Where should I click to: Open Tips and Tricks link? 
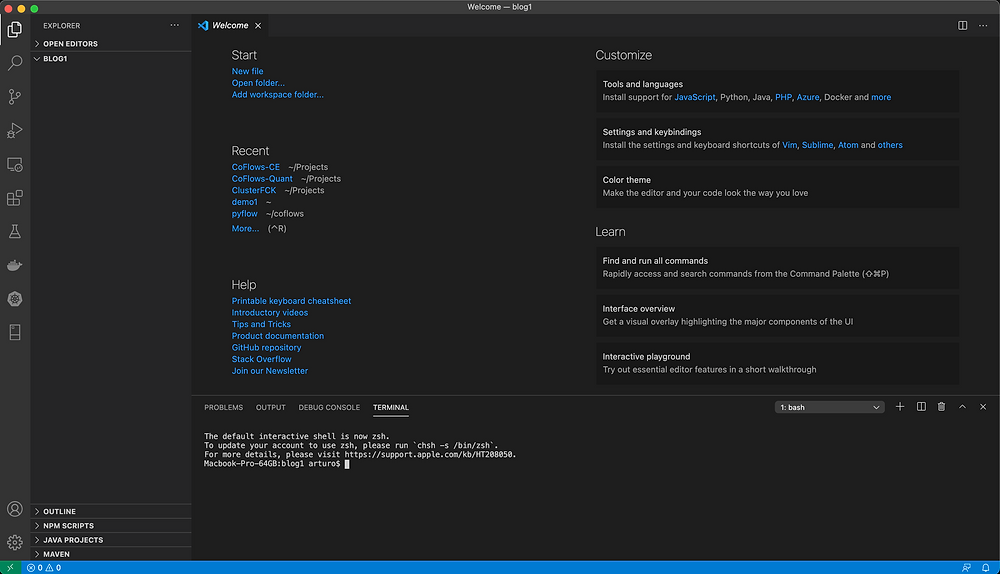[x=261, y=324]
